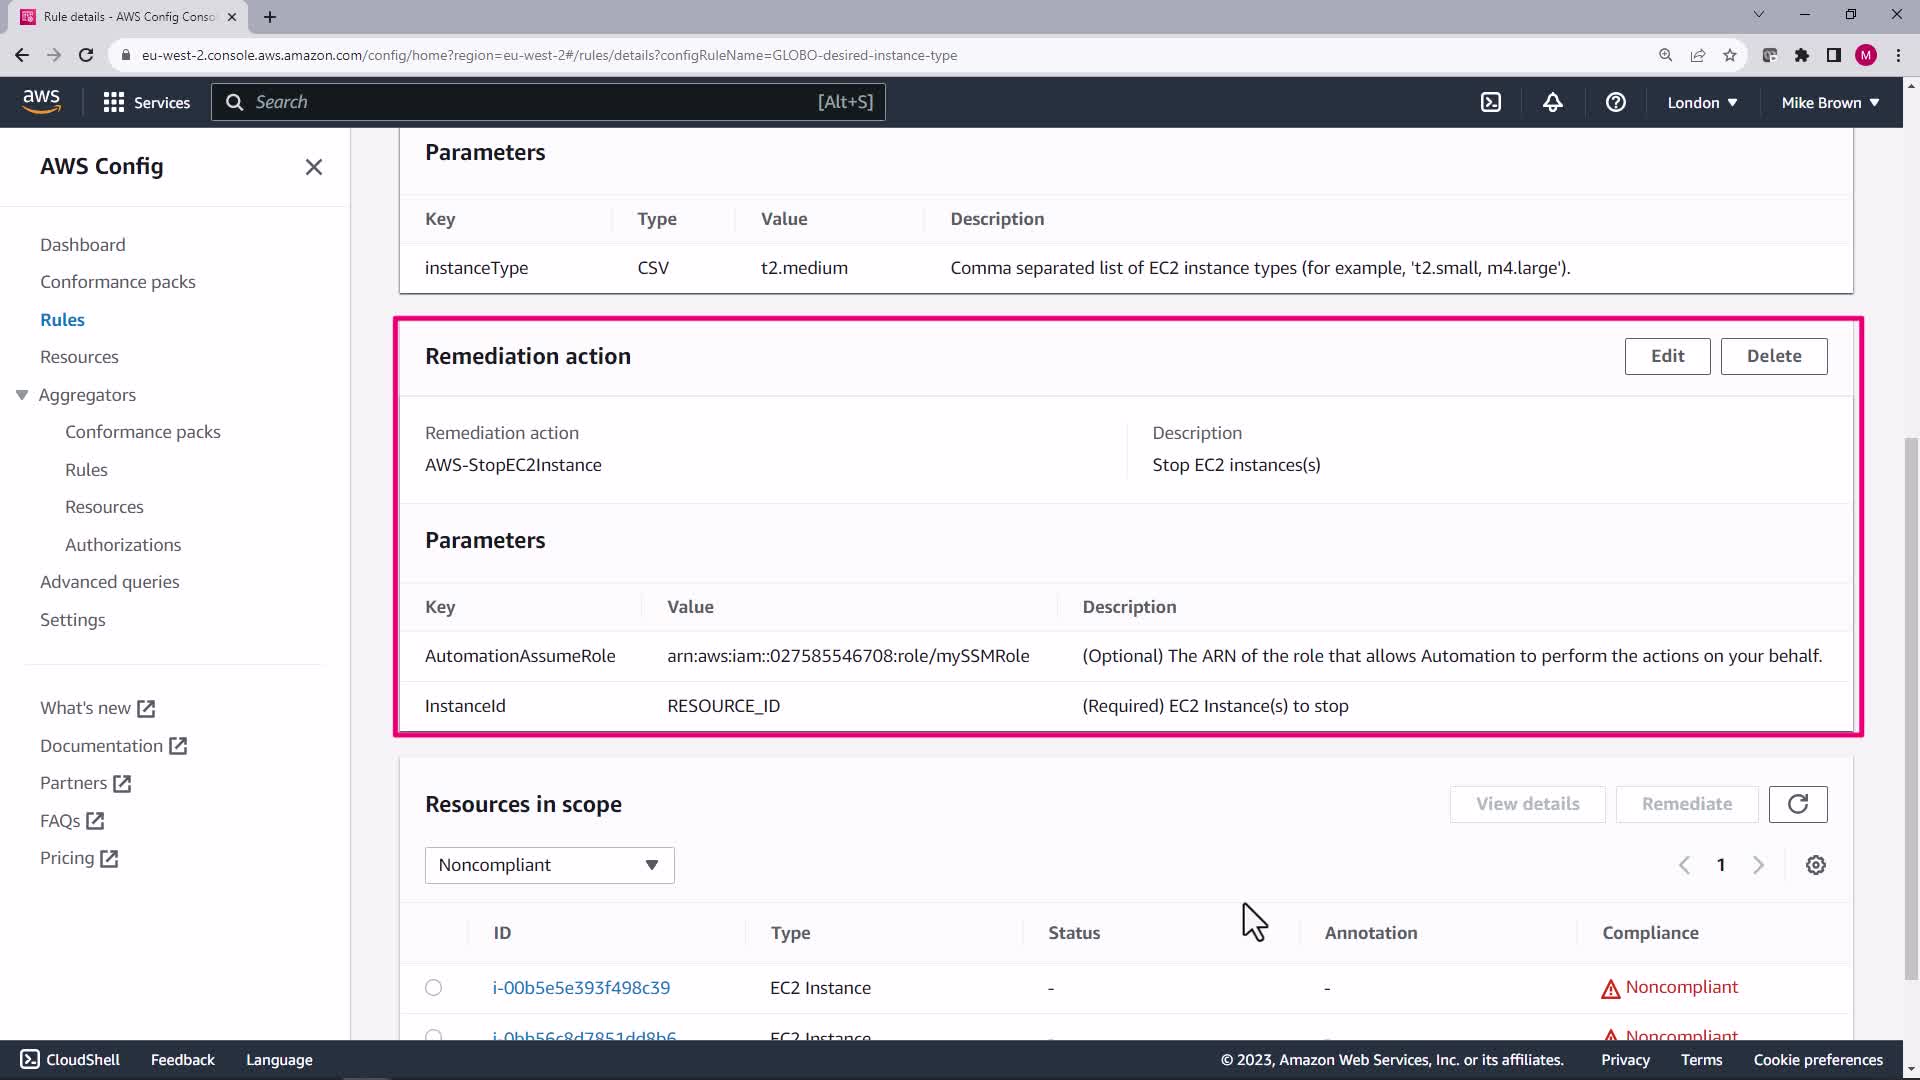Refresh the Resources in scope list
This screenshot has width=1920, height=1080.
click(1797, 804)
